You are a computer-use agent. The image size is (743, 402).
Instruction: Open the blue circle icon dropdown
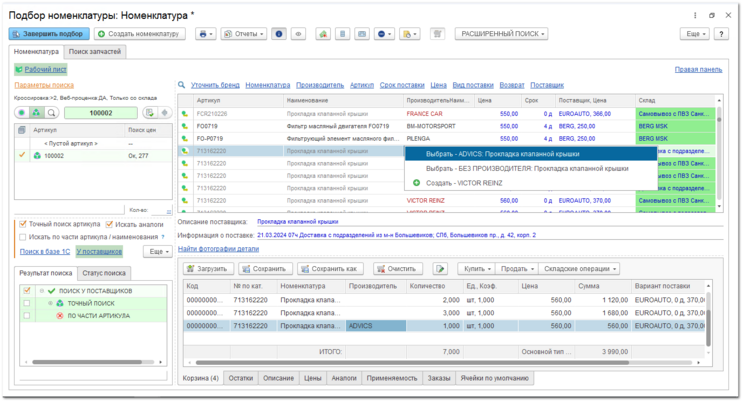(x=384, y=34)
